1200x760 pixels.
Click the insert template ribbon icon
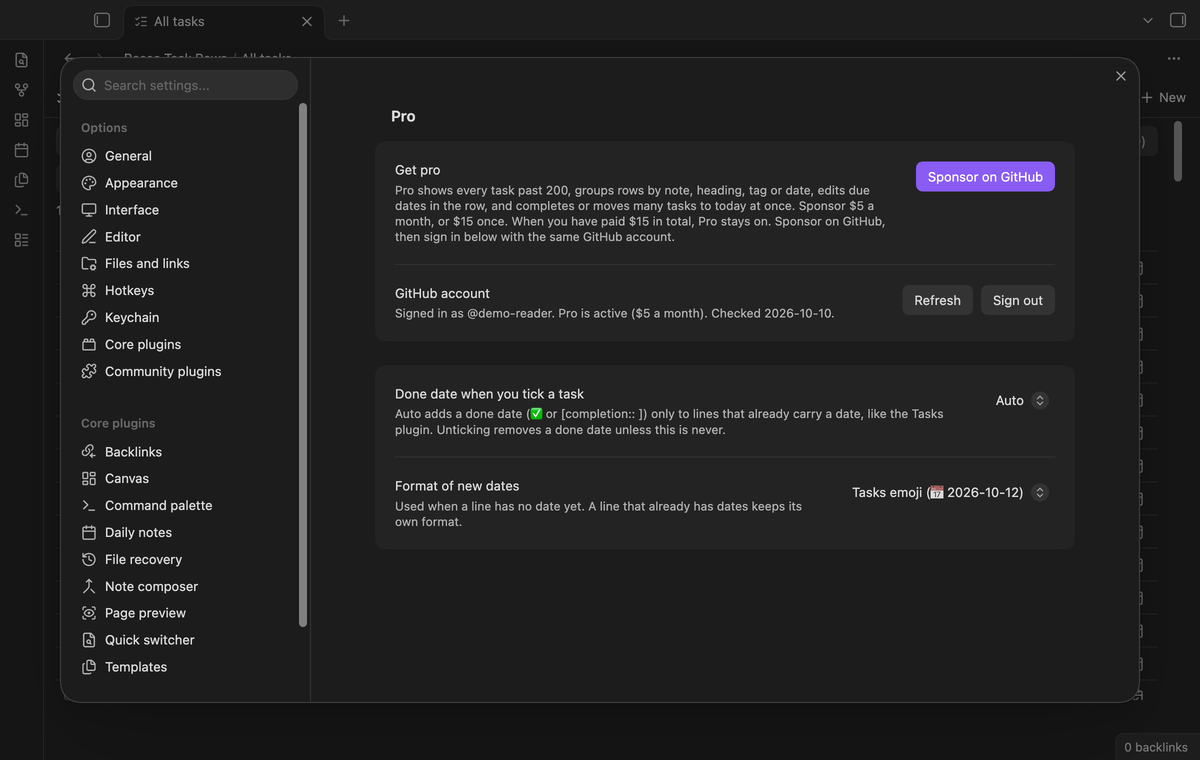(x=21, y=180)
